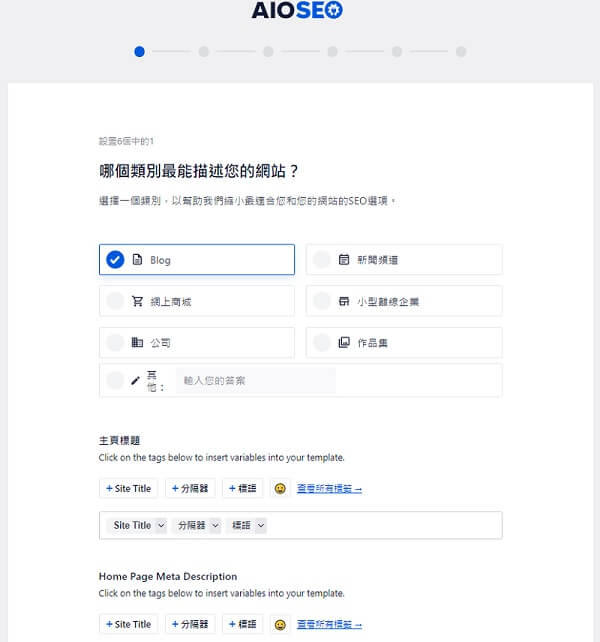The width and height of the screenshot is (600, 642).
Task: Insert 標語 tag into Meta Description
Action: [242, 624]
